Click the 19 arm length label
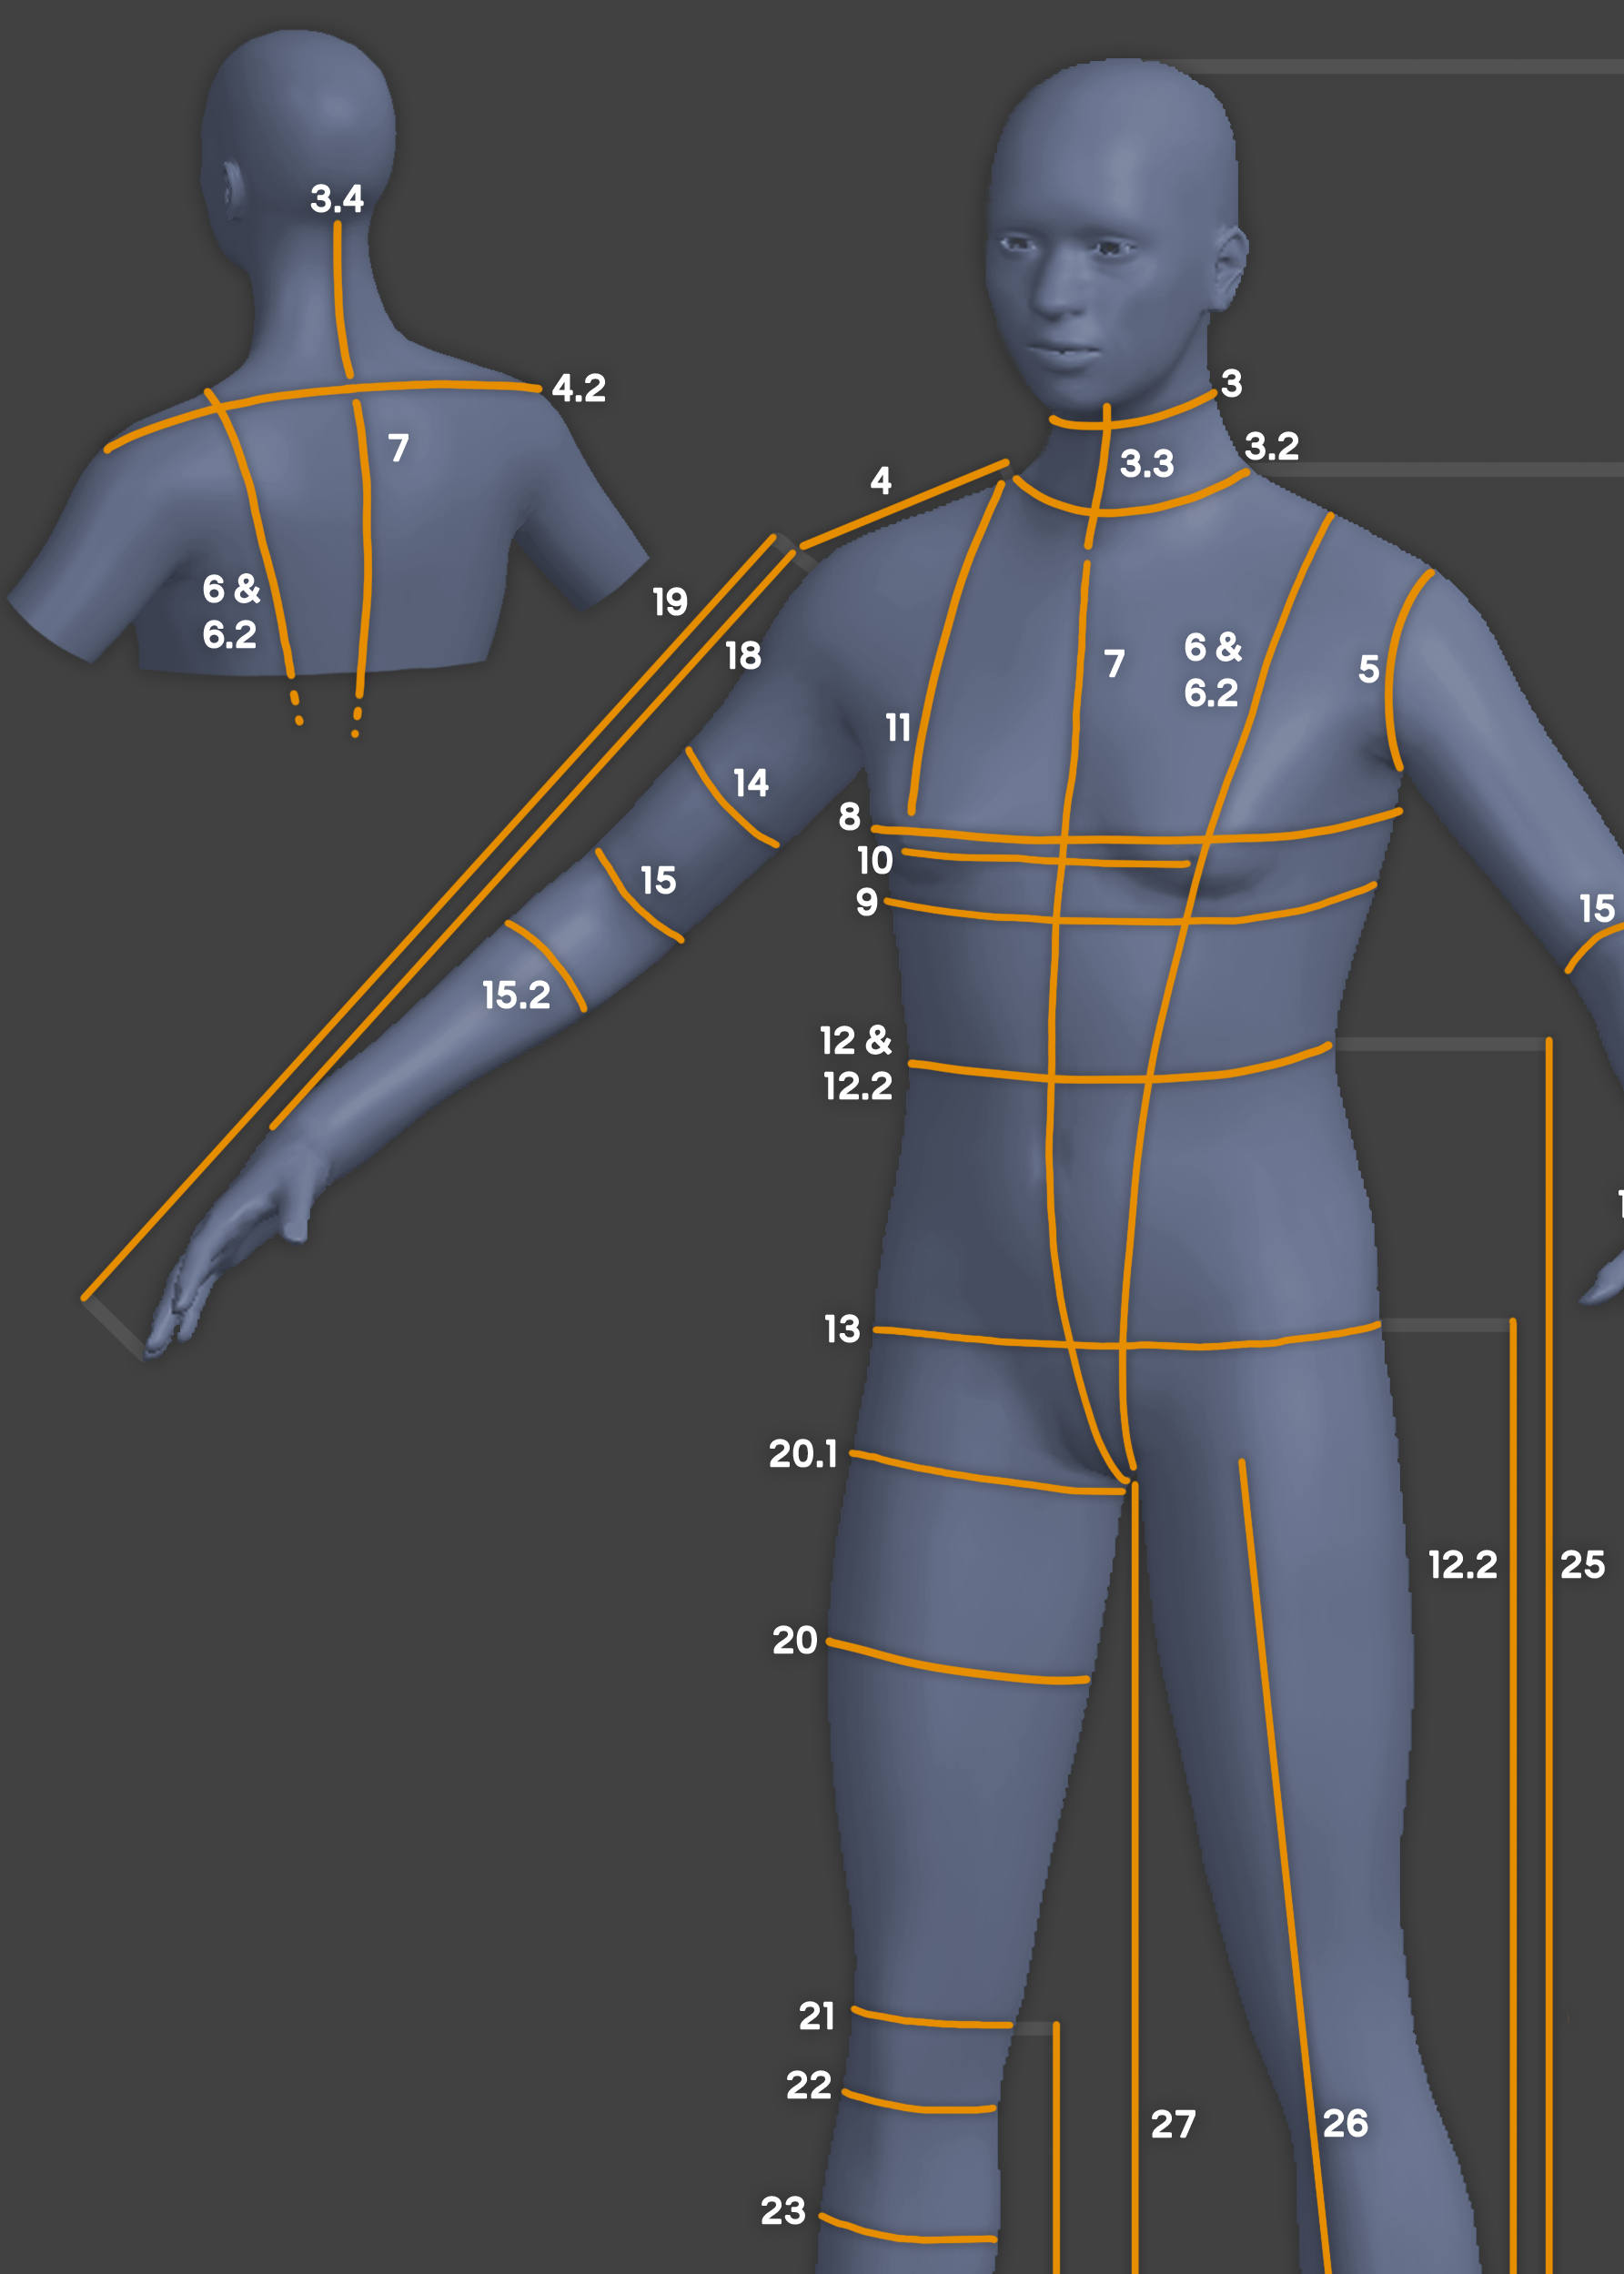The height and width of the screenshot is (2274, 1624). pos(669,602)
